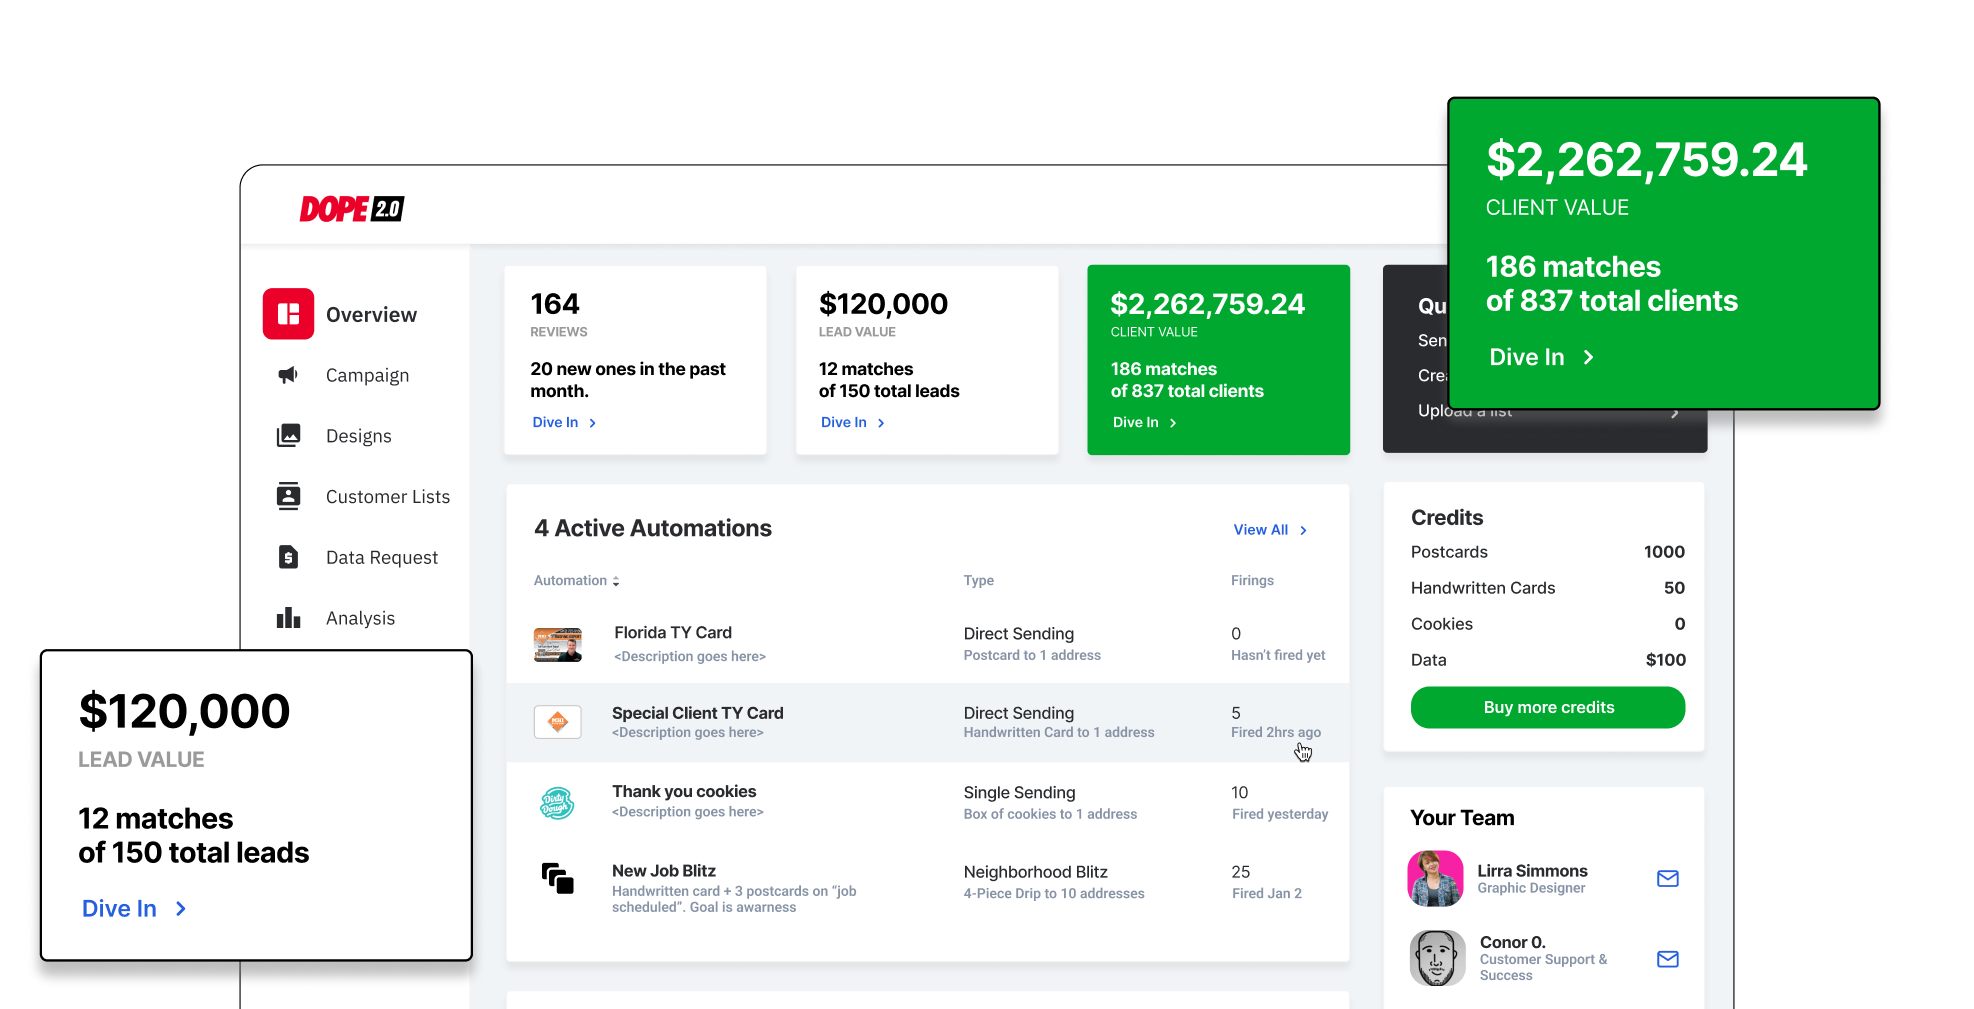Viewport: 1974px width, 1009px height.
Task: Open Conor O. avatar illustration
Action: pos(1437,958)
